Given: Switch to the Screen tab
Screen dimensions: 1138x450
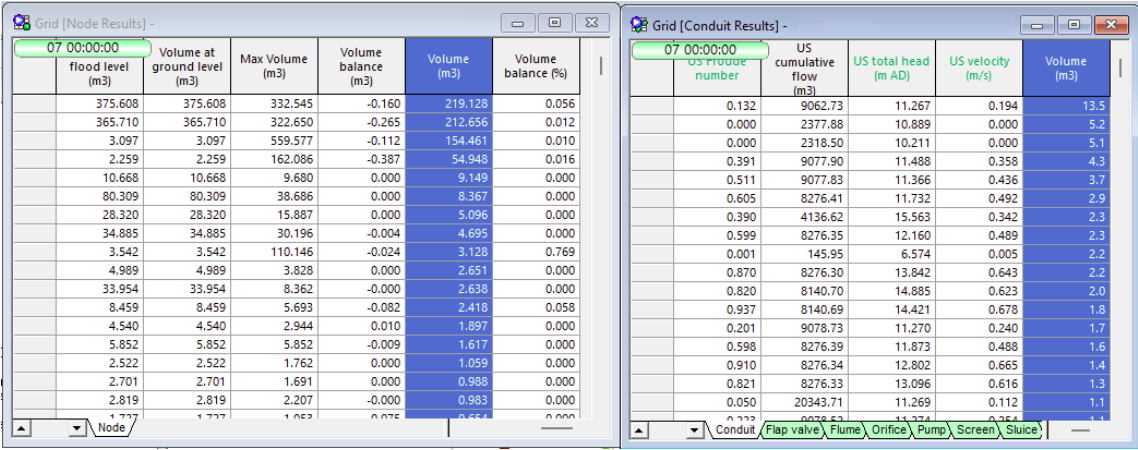Looking at the screenshot, I should point(975,430).
